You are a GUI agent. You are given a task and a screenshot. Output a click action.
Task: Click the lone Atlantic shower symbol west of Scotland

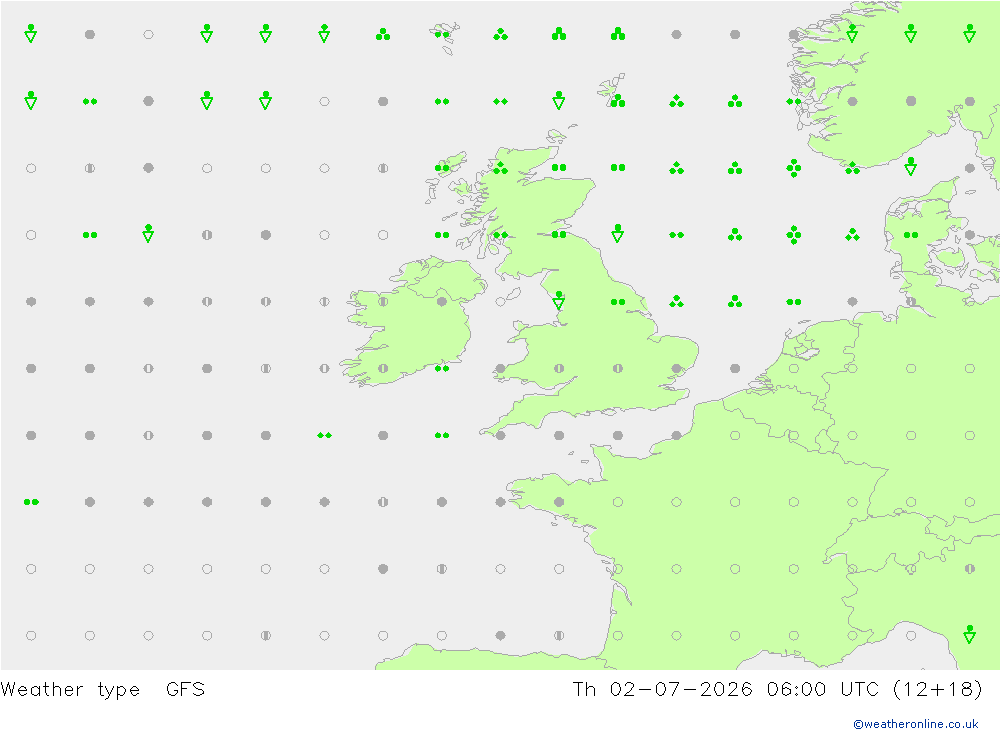click(148, 233)
